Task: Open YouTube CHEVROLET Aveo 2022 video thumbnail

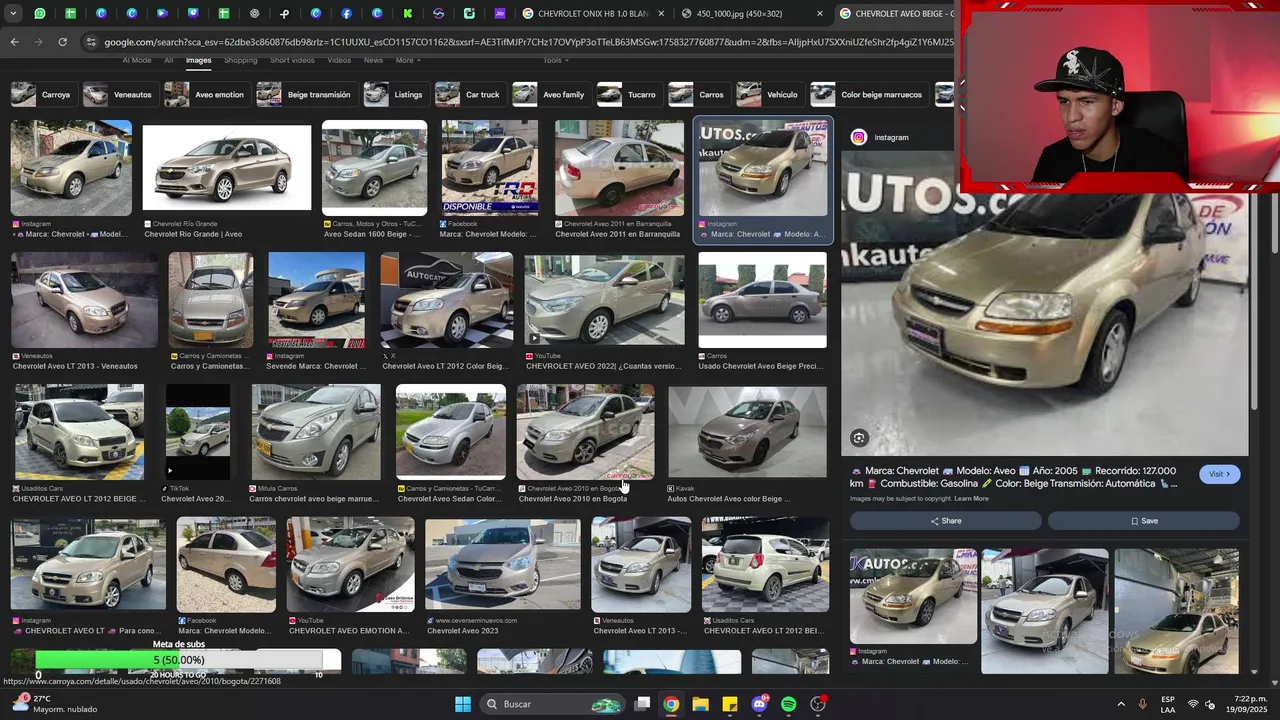Action: pos(604,300)
